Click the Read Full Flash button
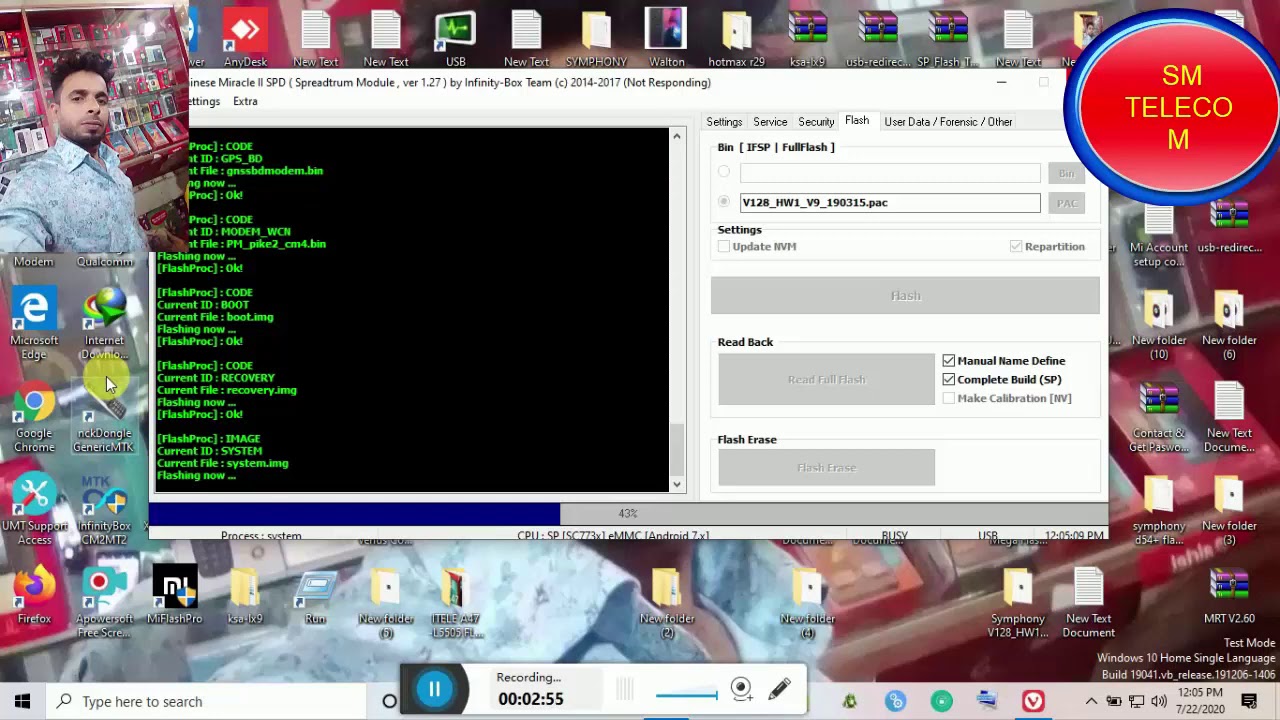This screenshot has width=1280, height=720. tap(826, 379)
